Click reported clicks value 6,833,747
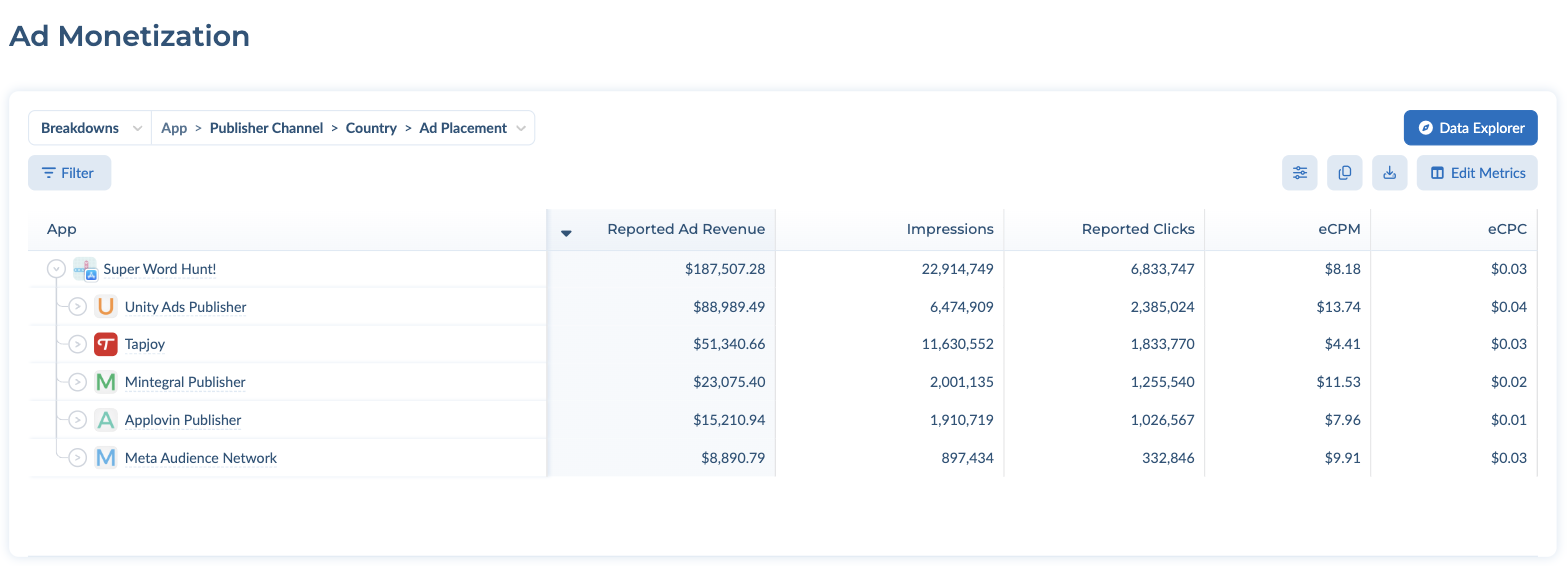The image size is (1567, 566). 1162,269
